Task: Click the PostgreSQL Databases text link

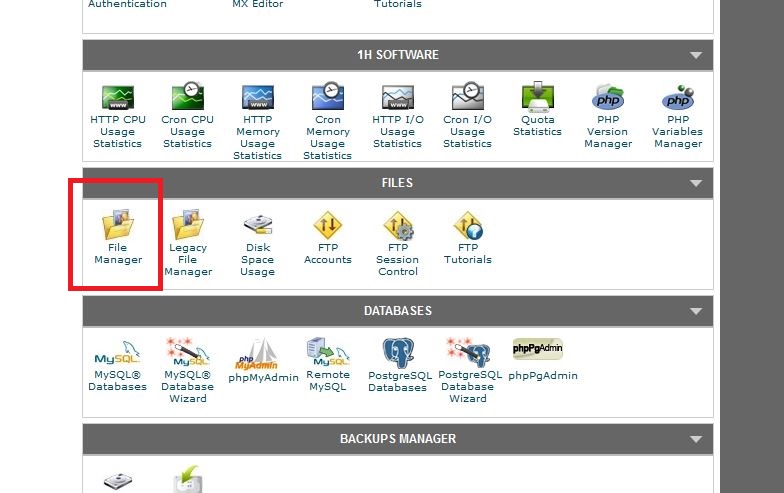Action: [400, 382]
